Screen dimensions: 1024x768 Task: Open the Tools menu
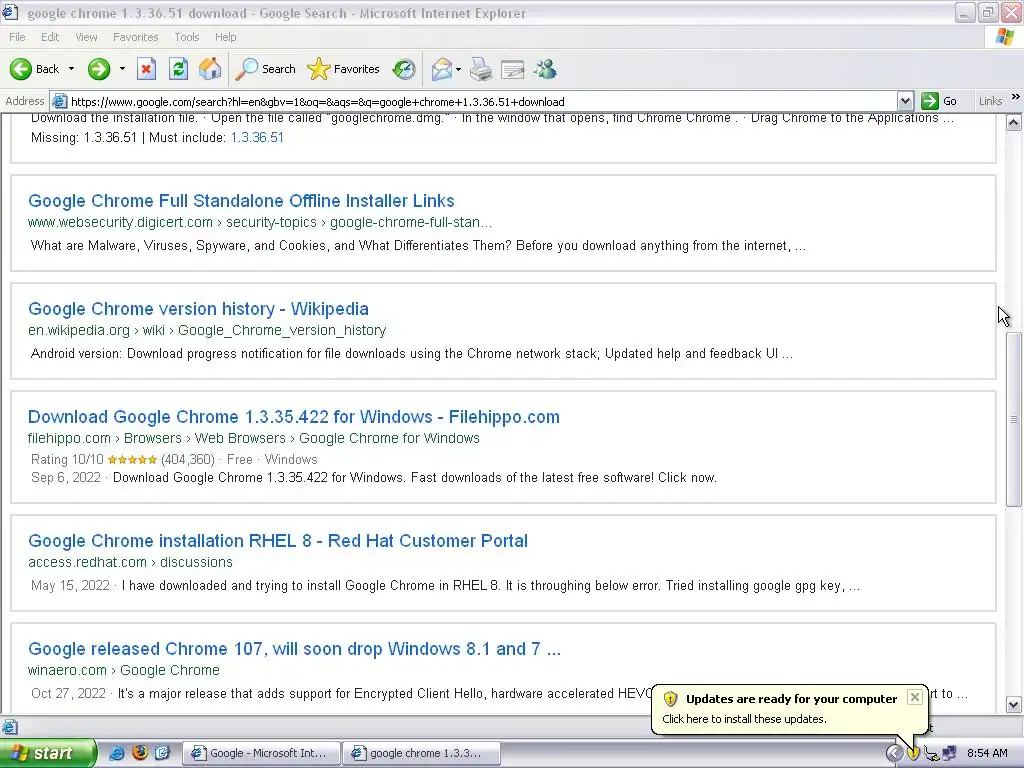(187, 37)
